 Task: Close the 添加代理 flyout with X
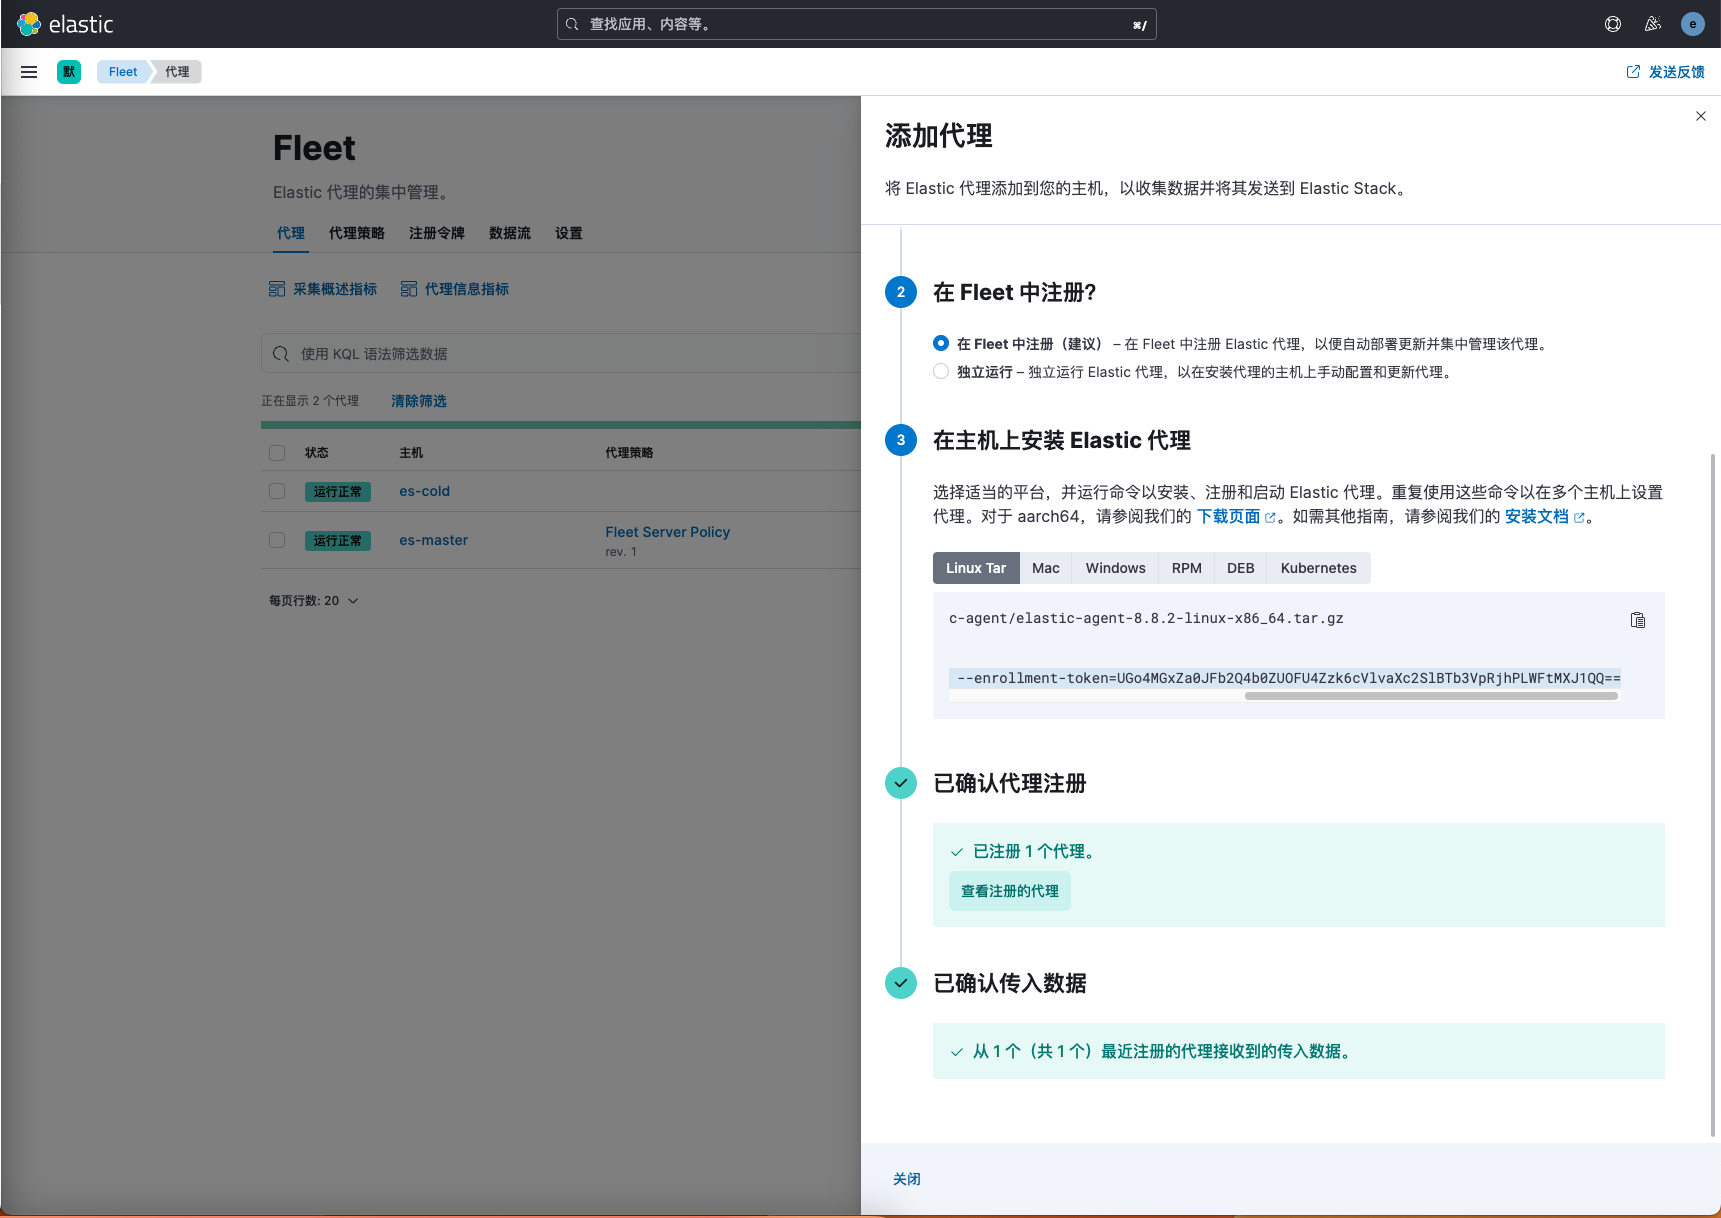[1701, 116]
